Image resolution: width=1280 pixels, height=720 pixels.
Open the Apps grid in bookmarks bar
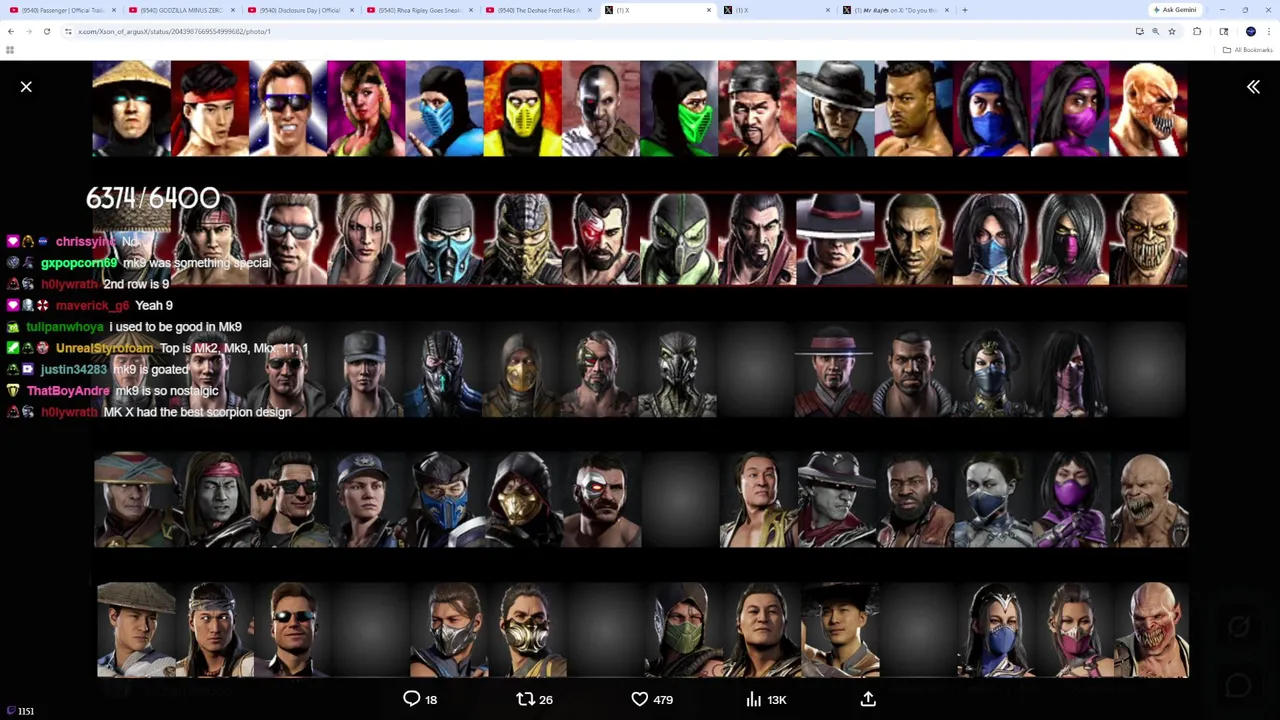click(10, 50)
